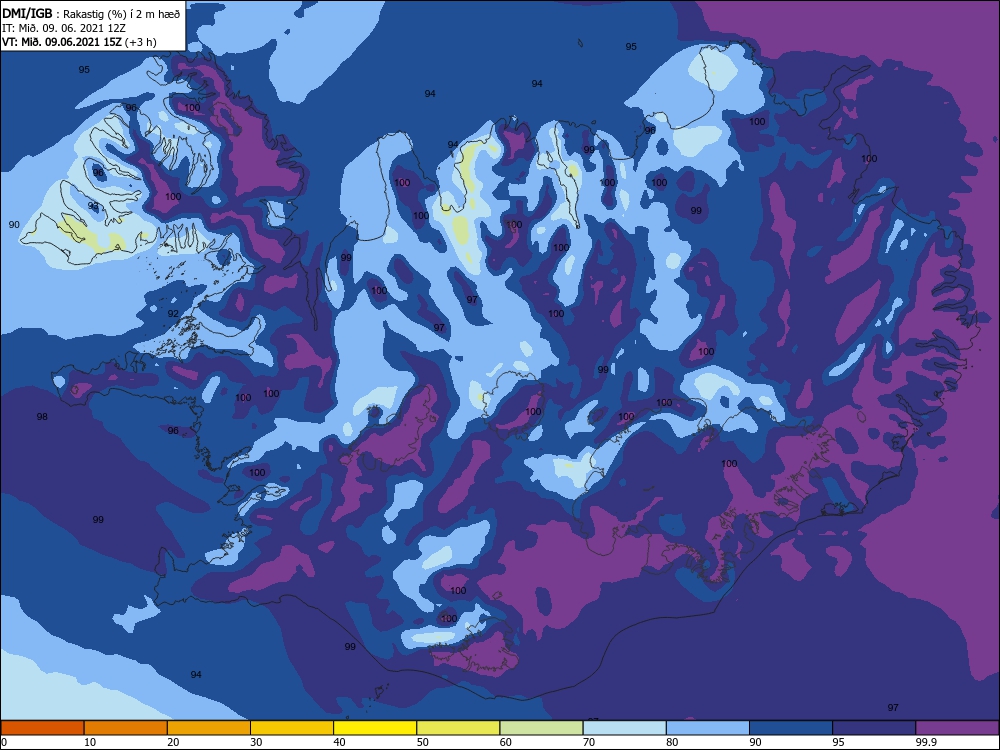Choose the amber 30–40 legend swatch
1000x750 pixels.
coord(292,728)
